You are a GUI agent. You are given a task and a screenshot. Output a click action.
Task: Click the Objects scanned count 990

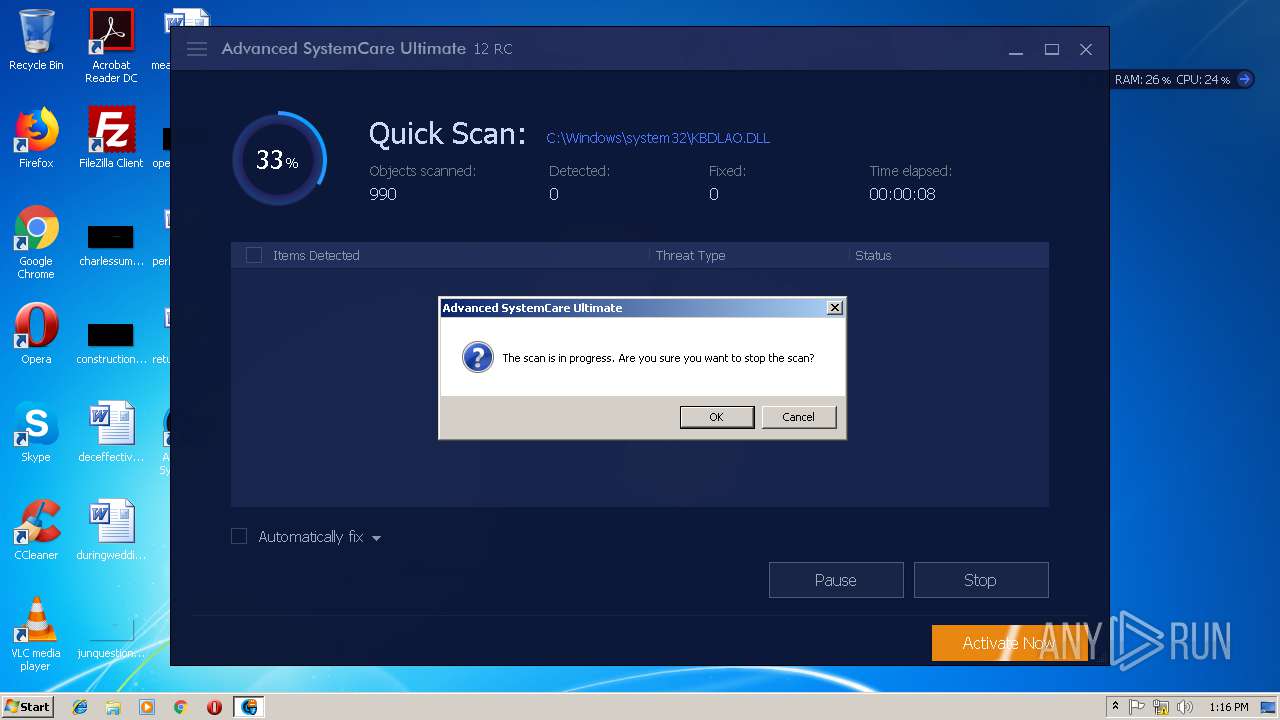tap(383, 194)
